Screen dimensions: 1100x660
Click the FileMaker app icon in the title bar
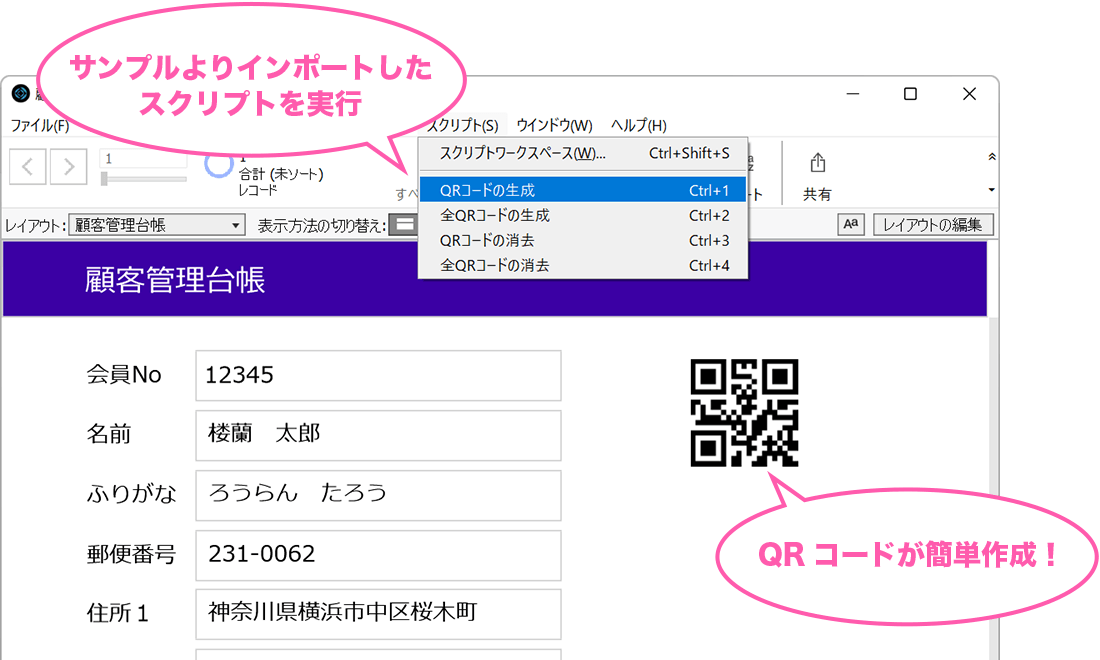click(21, 93)
